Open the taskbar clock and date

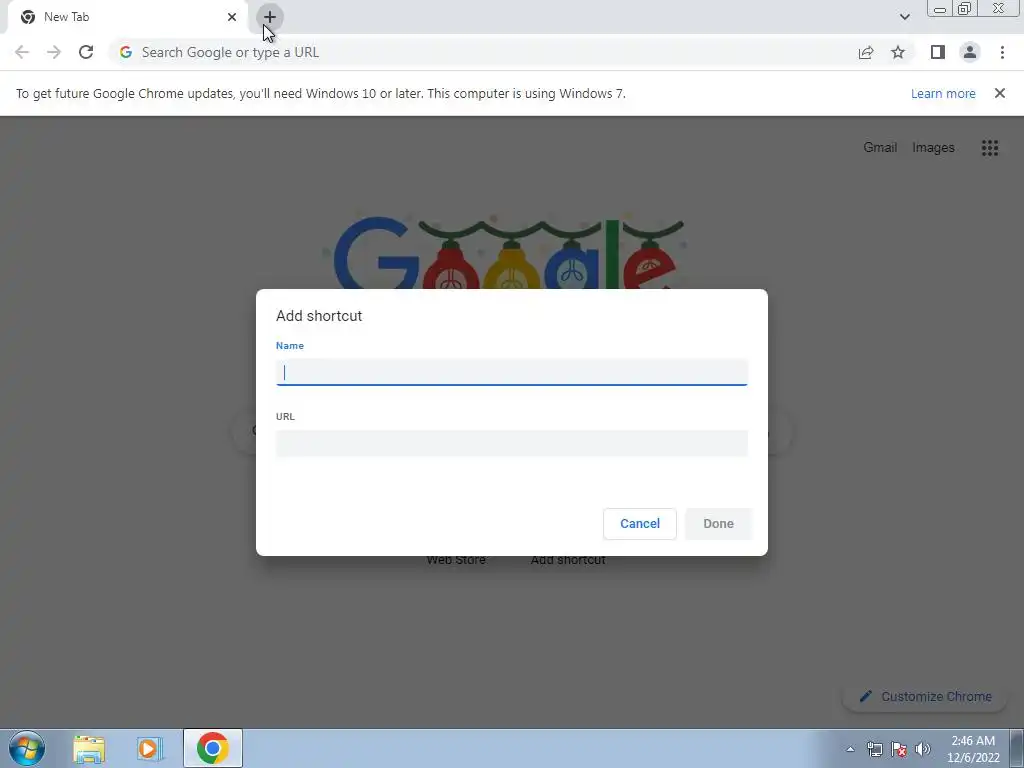[973, 749]
